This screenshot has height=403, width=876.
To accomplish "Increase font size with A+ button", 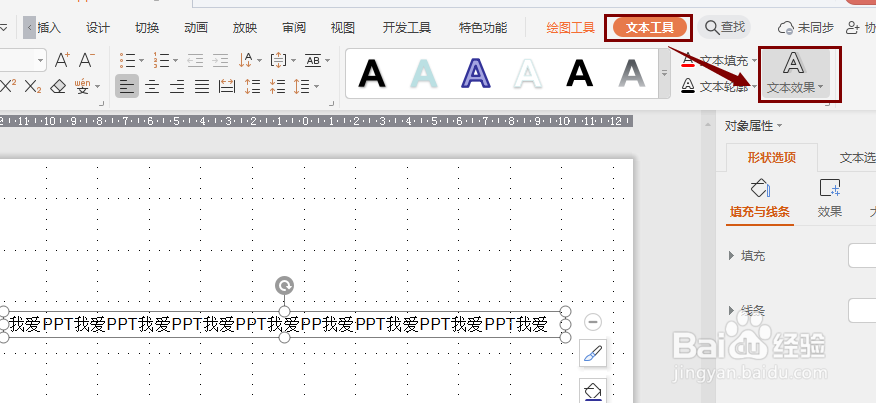I will (62, 60).
